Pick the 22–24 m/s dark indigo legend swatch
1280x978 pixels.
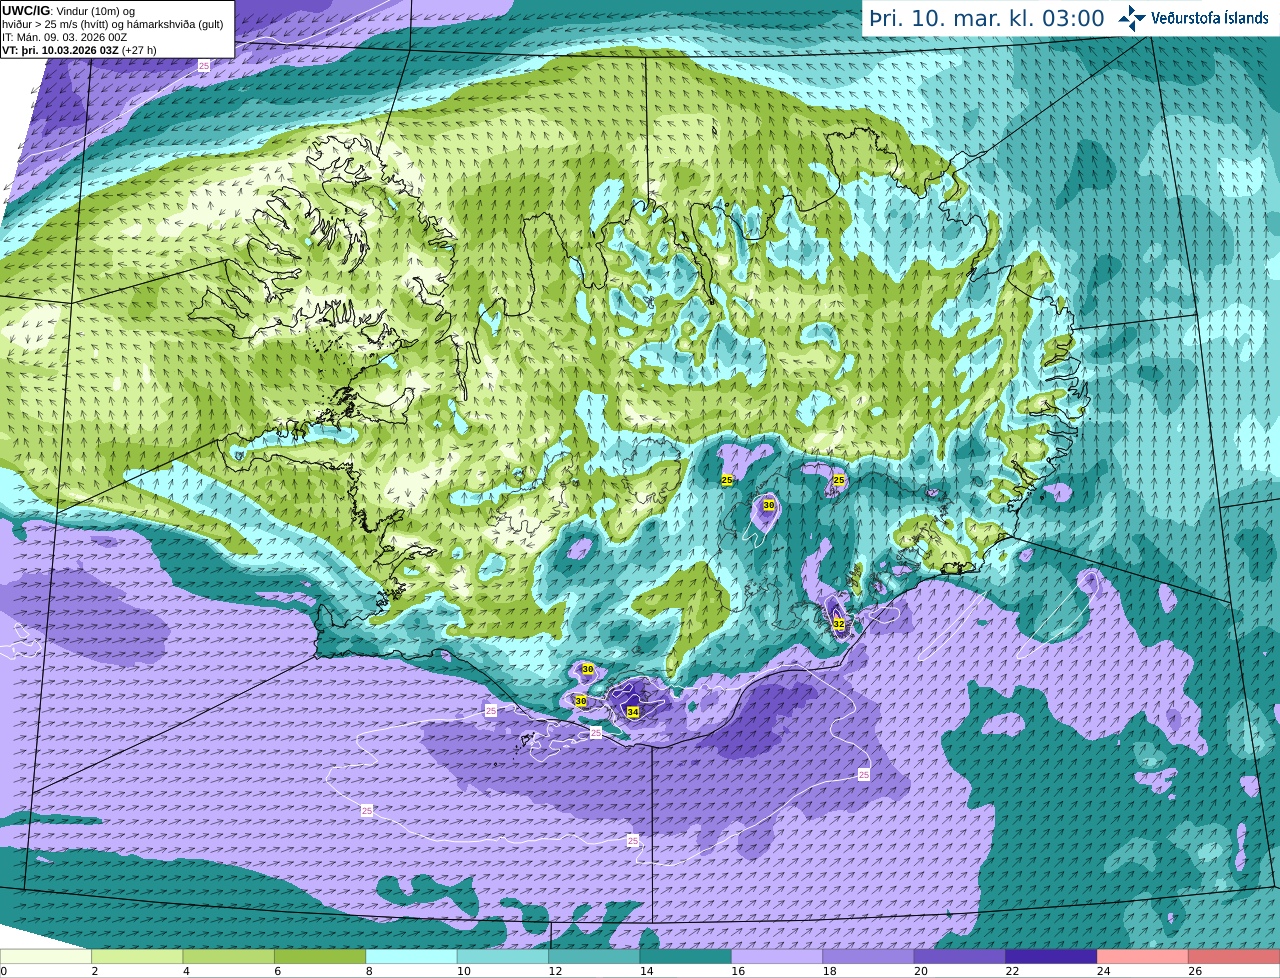[x=1051, y=956]
